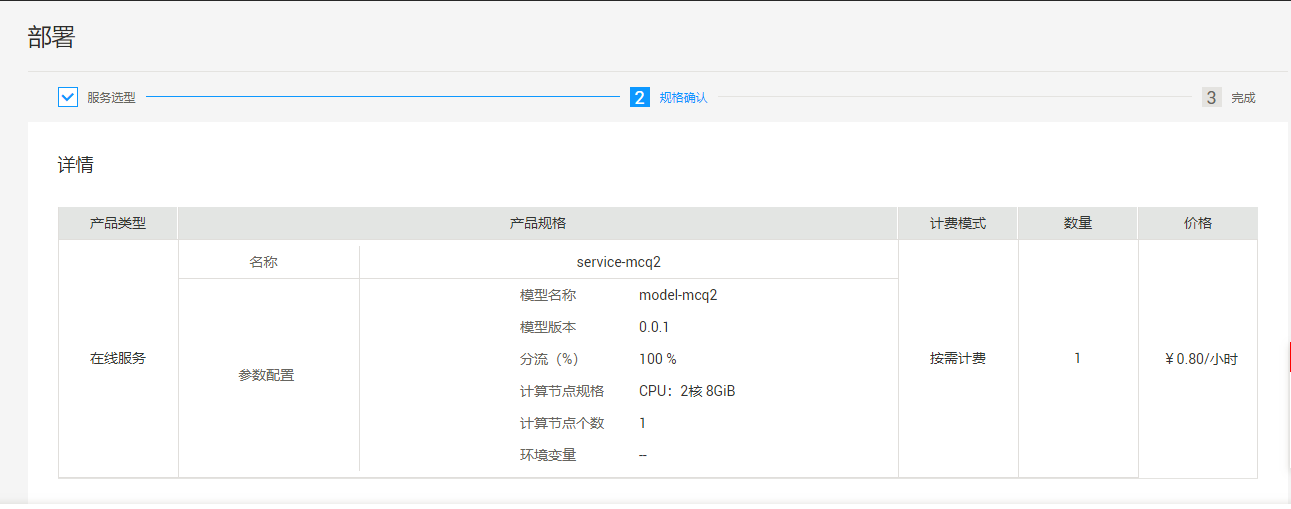This screenshot has height=509, width=1291.
Task: Click the 名称 row label
Action: [263, 262]
